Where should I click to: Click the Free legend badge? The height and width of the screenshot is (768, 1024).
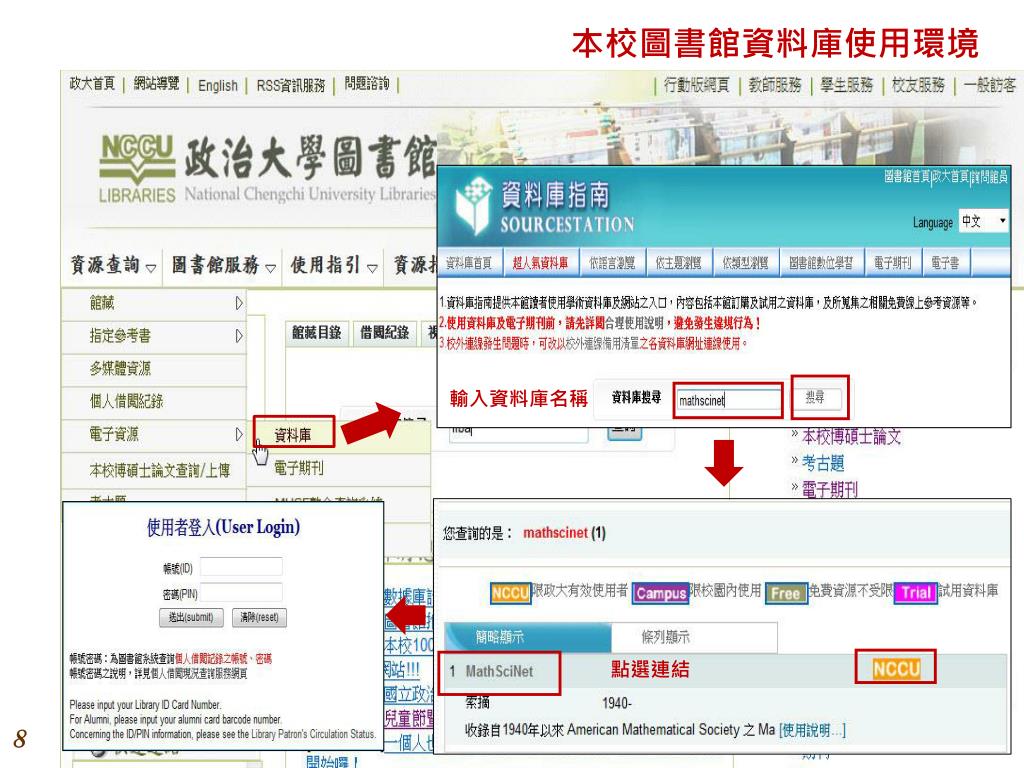pyautogui.click(x=786, y=593)
